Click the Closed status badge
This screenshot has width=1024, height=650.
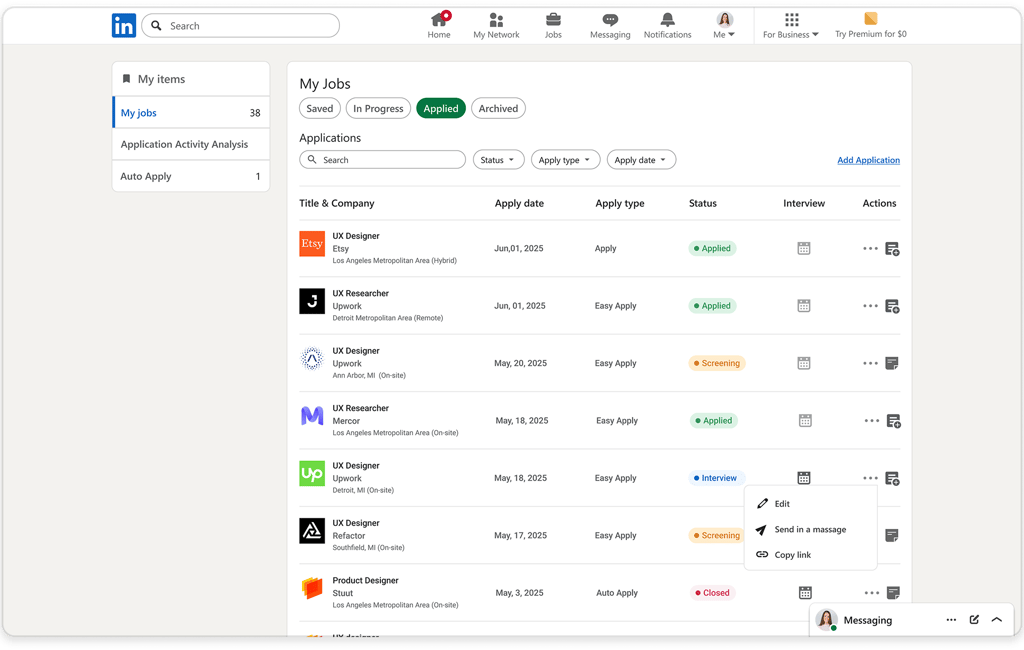pos(712,593)
